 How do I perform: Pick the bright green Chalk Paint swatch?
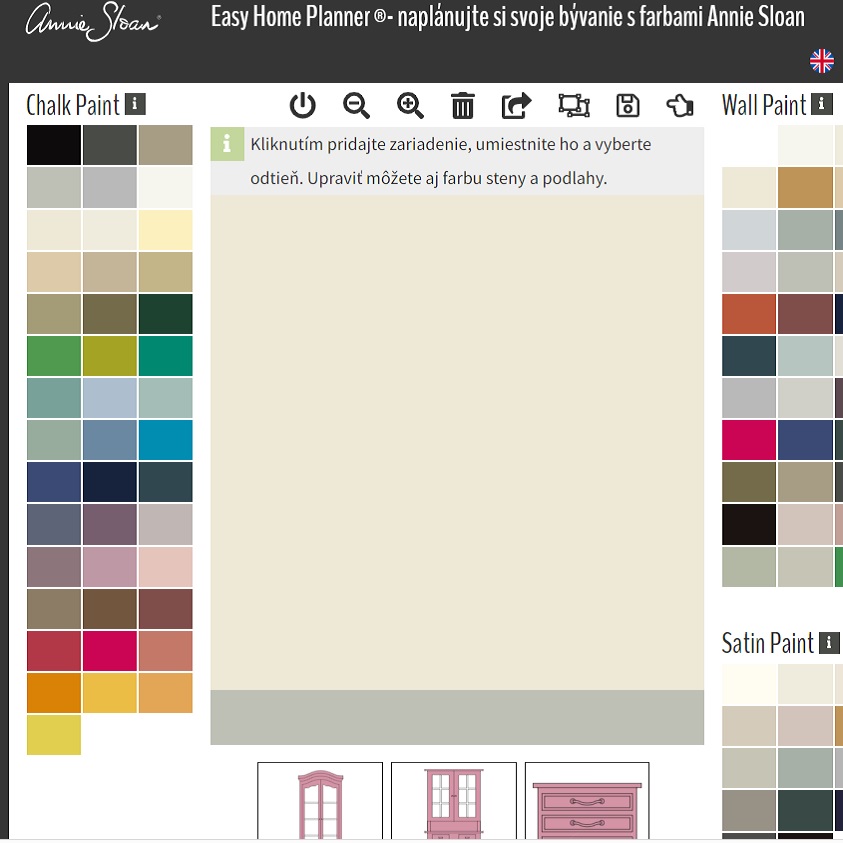(54, 356)
